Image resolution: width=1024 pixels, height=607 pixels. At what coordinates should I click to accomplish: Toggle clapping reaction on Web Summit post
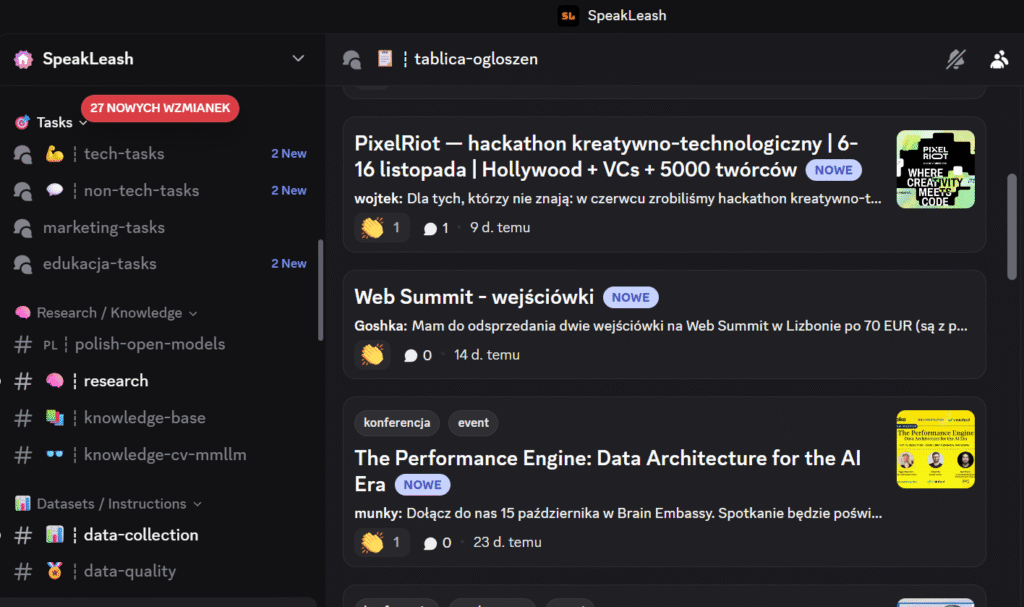pos(372,355)
